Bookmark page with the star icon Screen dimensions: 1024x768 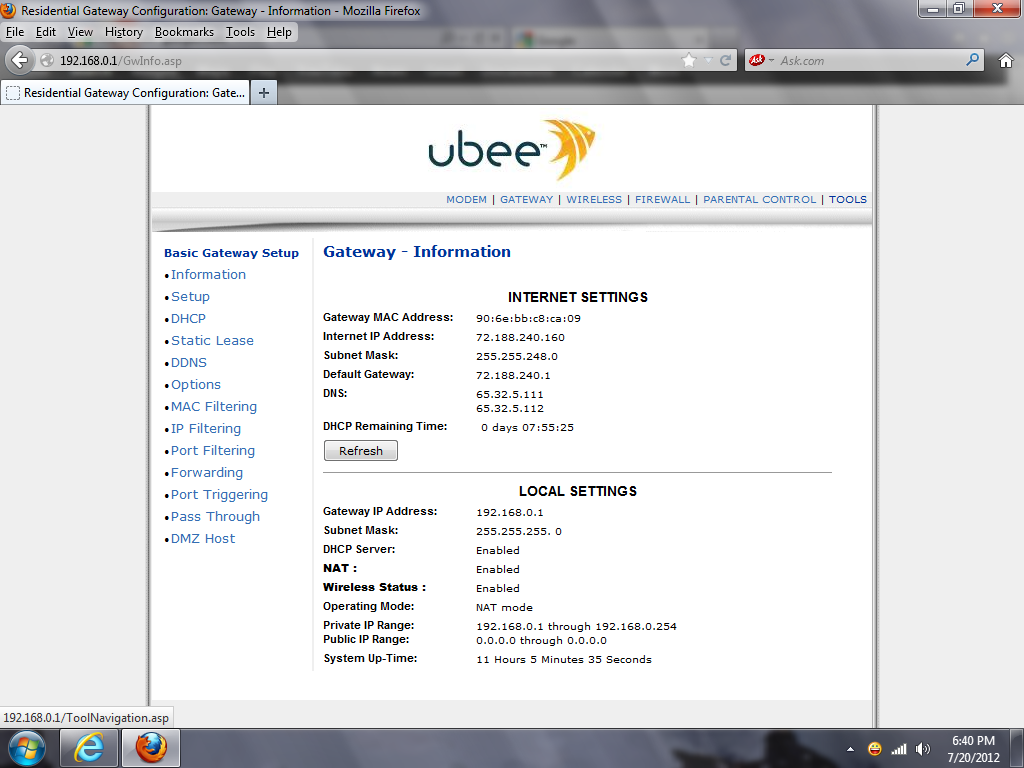click(x=688, y=60)
